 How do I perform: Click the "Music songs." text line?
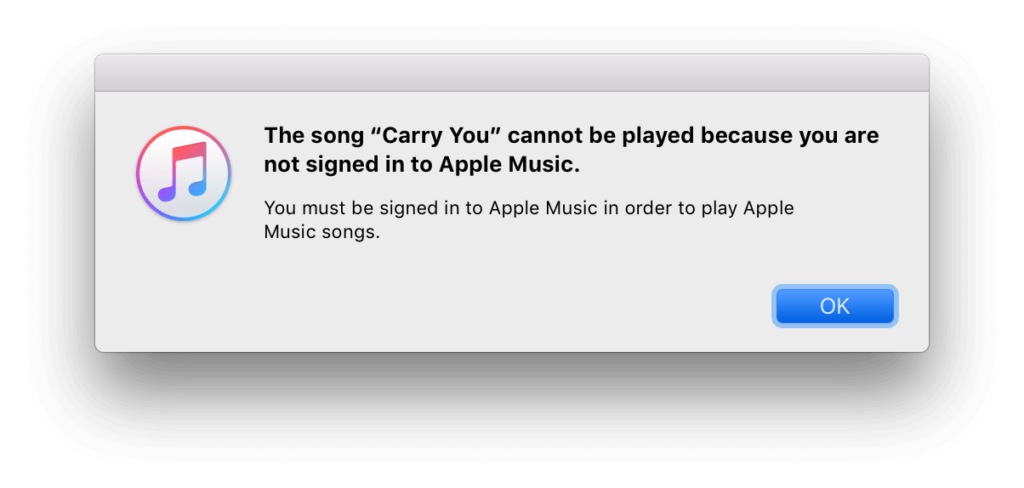321,233
